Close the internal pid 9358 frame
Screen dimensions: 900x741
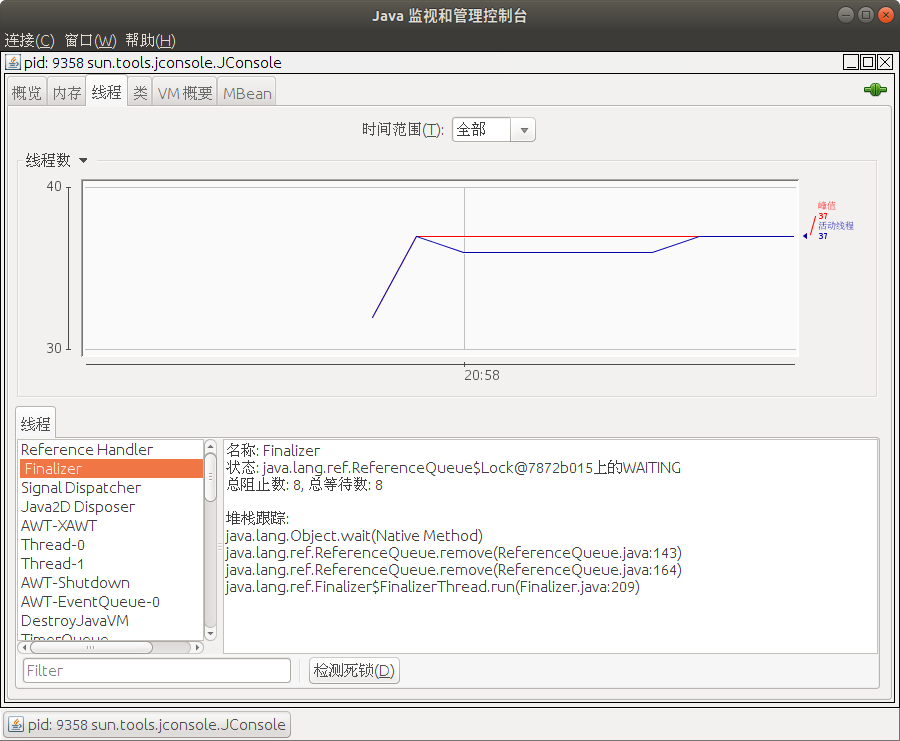click(x=885, y=62)
